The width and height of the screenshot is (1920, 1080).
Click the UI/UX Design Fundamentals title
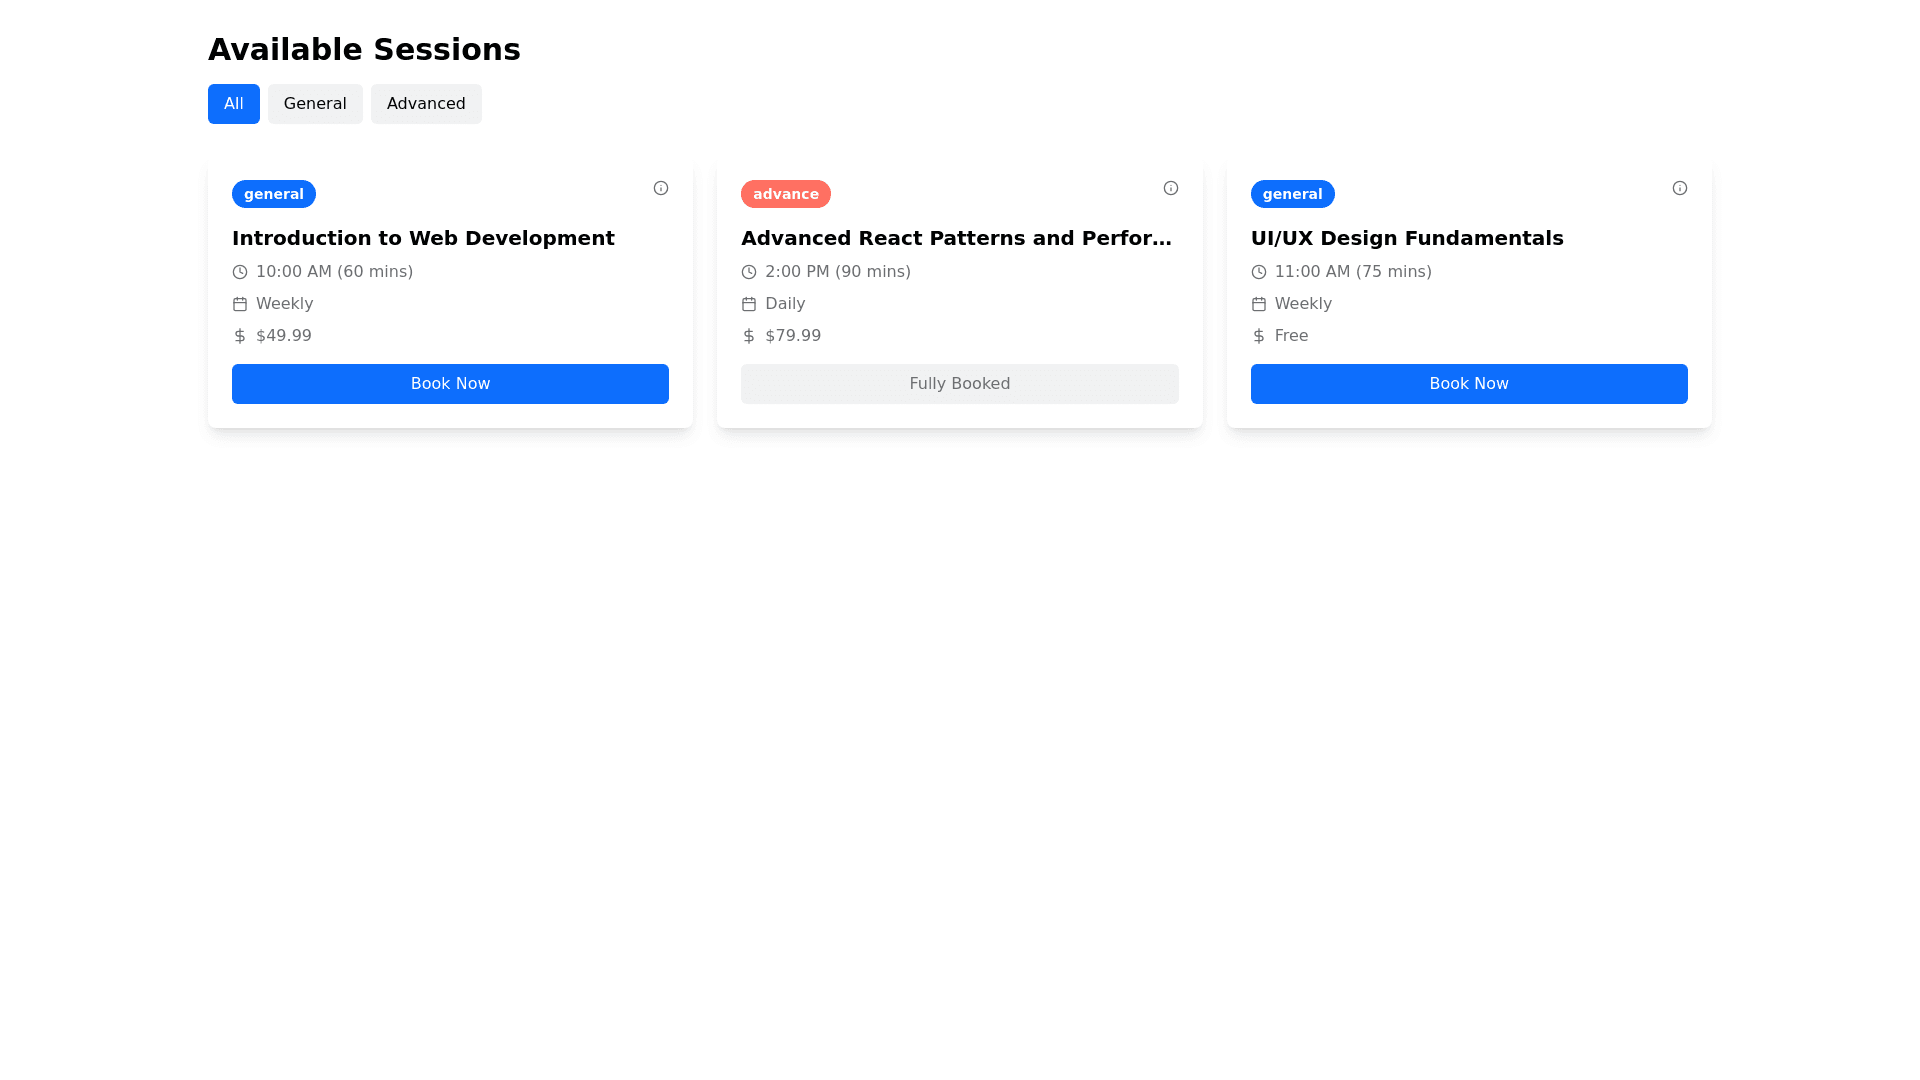[1406, 238]
